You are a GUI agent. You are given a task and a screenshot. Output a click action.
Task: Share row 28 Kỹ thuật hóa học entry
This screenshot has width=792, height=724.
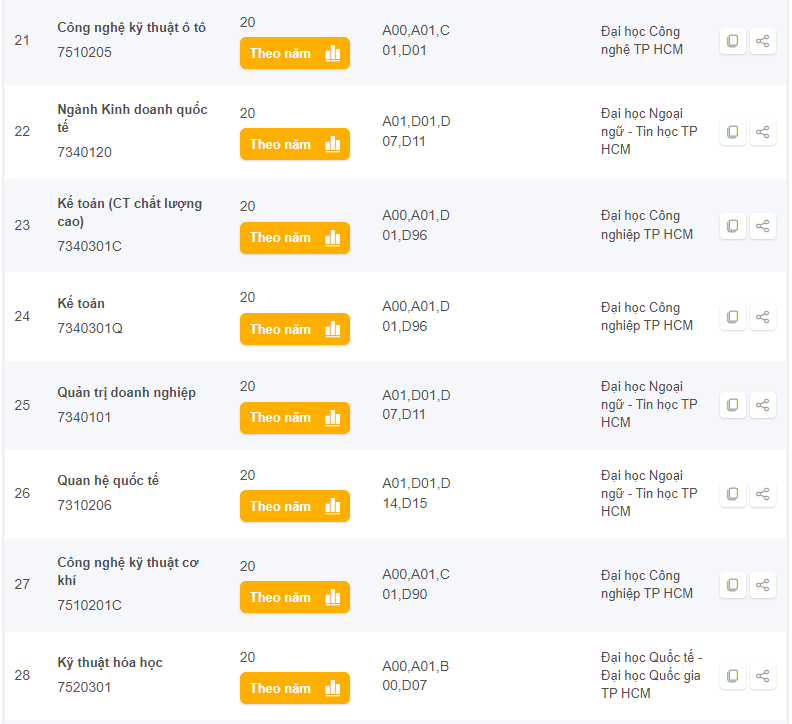(x=763, y=675)
